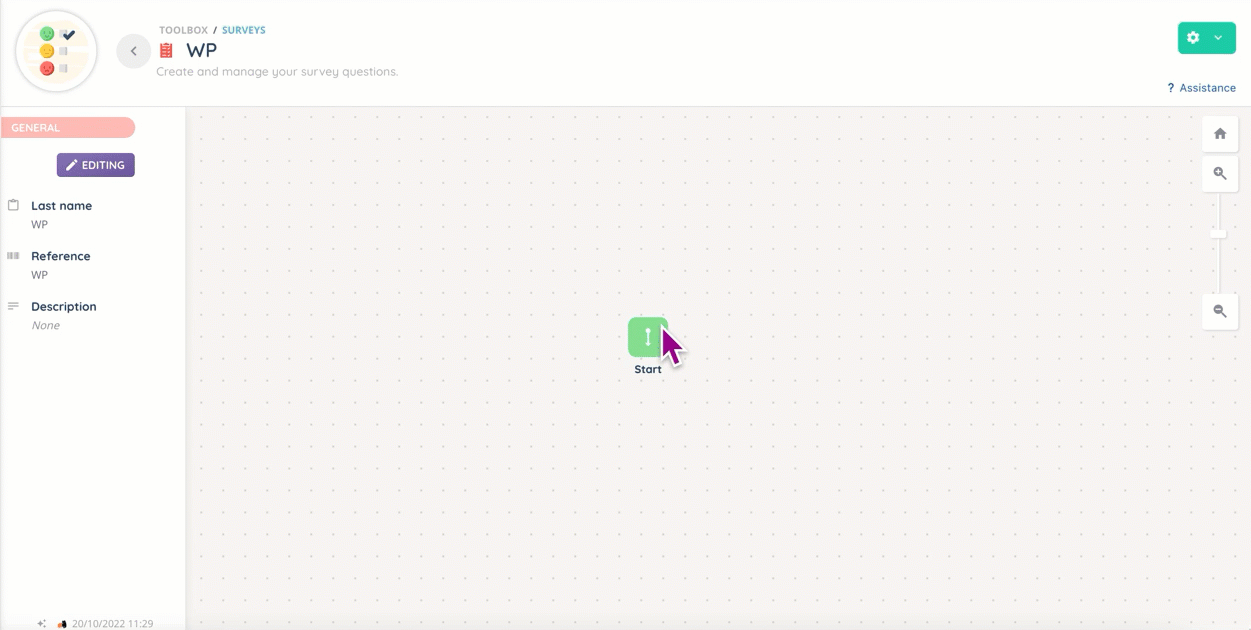Viewport: 1251px width, 630px height.
Task: Open the SURVEYS breadcrumb link
Action: [x=243, y=30]
